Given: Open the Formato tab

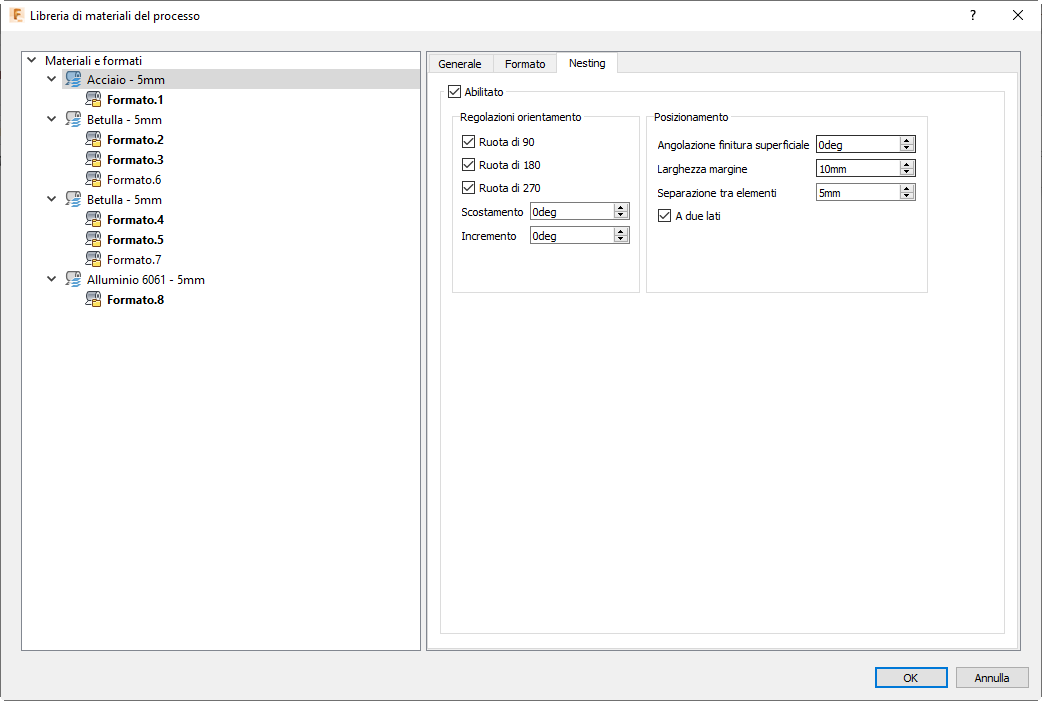Looking at the screenshot, I should coord(524,63).
